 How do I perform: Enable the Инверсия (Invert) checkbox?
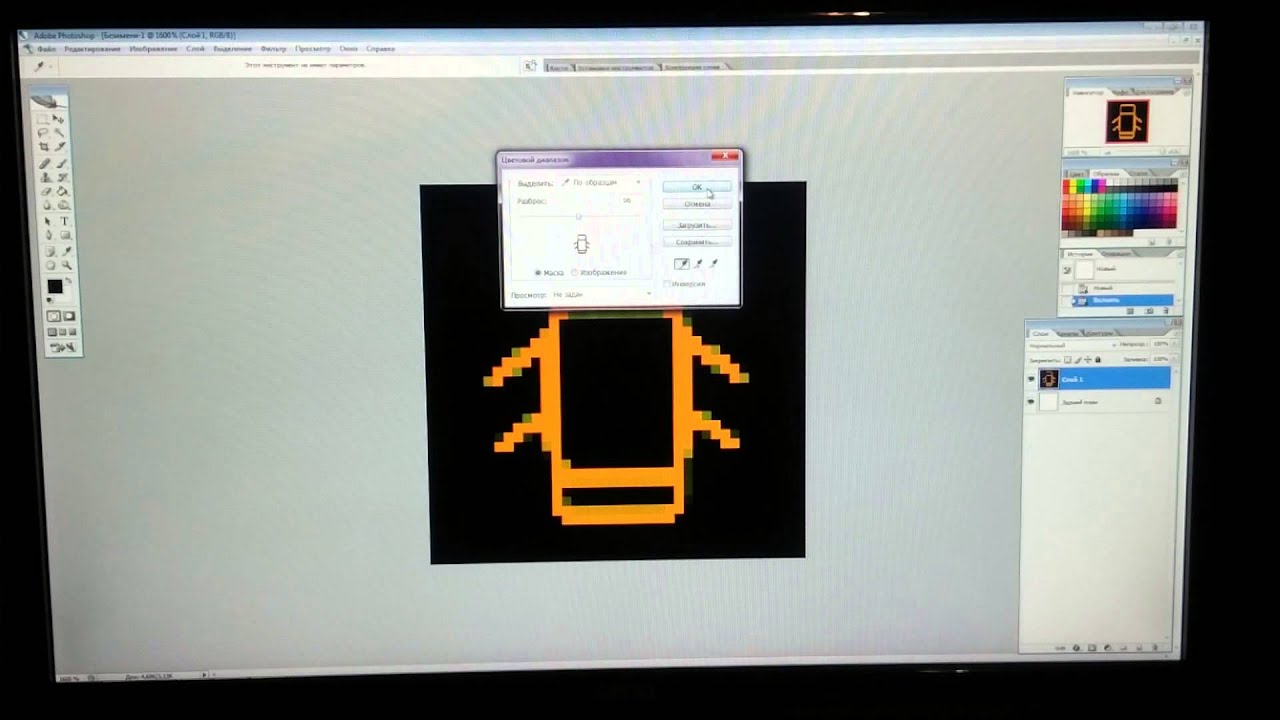point(665,284)
